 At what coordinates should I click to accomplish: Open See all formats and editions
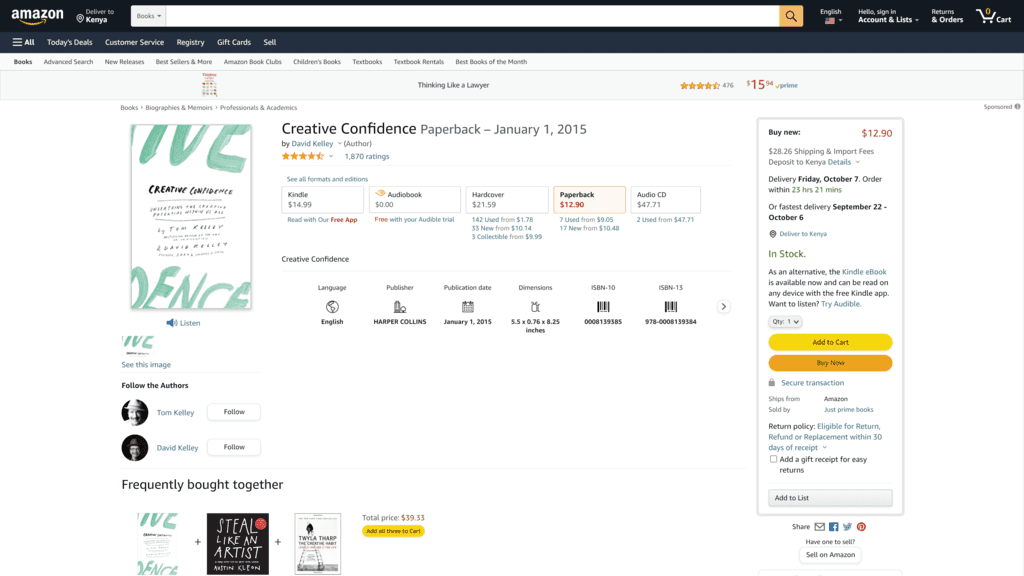pyautogui.click(x=327, y=179)
